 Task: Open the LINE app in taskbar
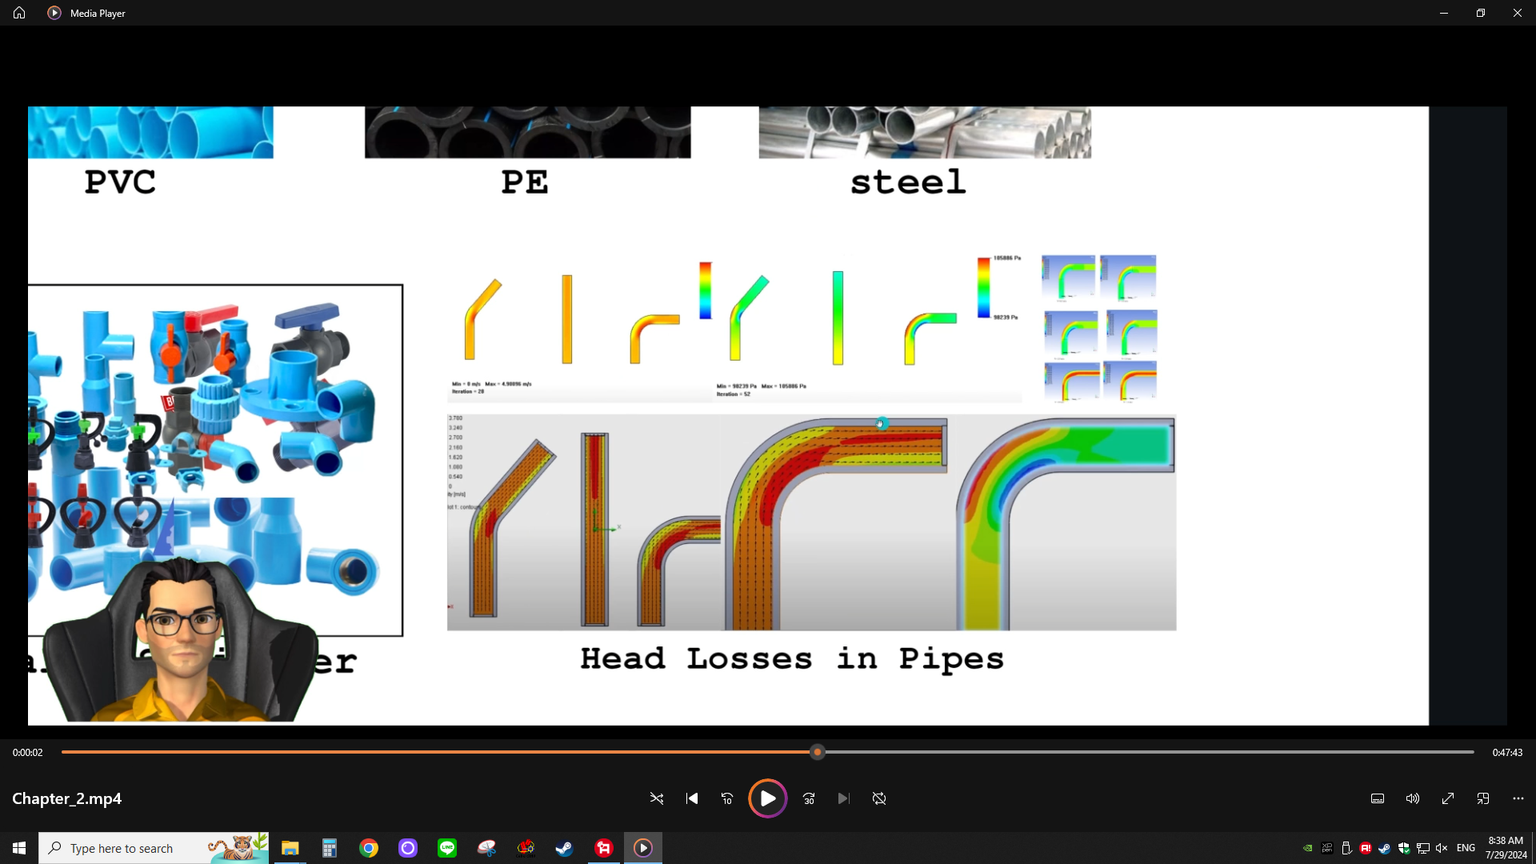(447, 848)
